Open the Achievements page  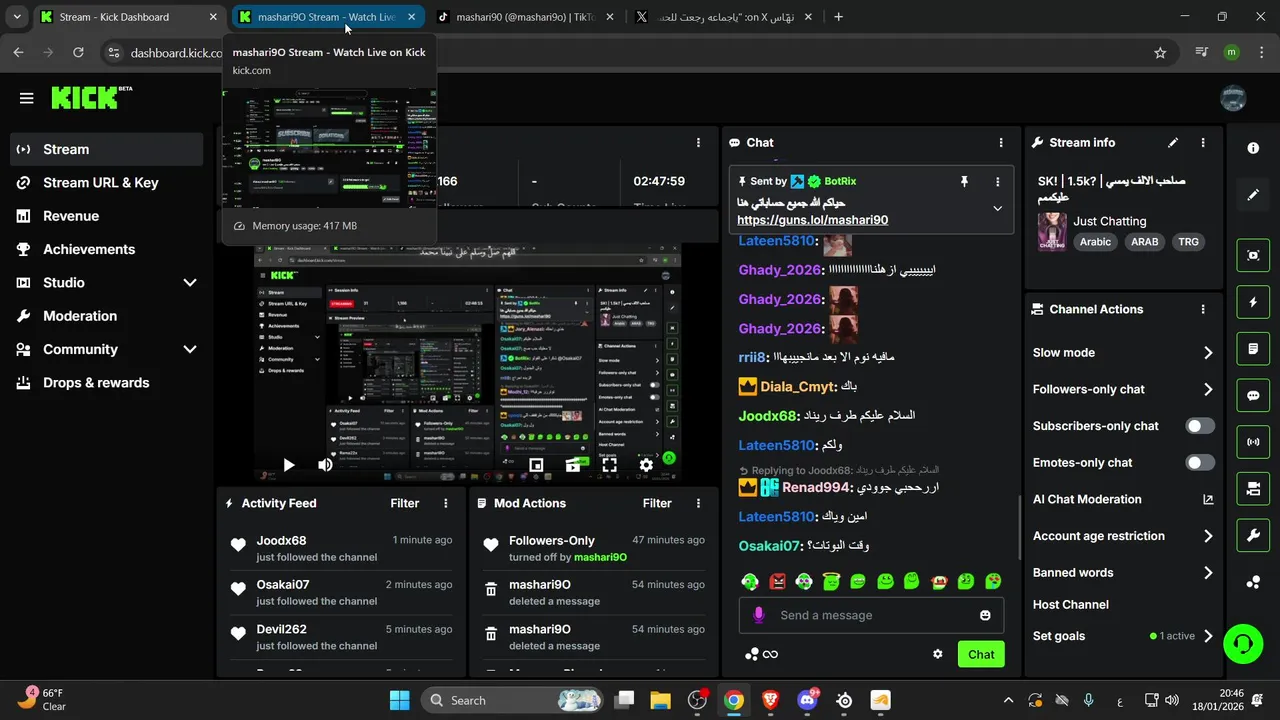[107, 249]
